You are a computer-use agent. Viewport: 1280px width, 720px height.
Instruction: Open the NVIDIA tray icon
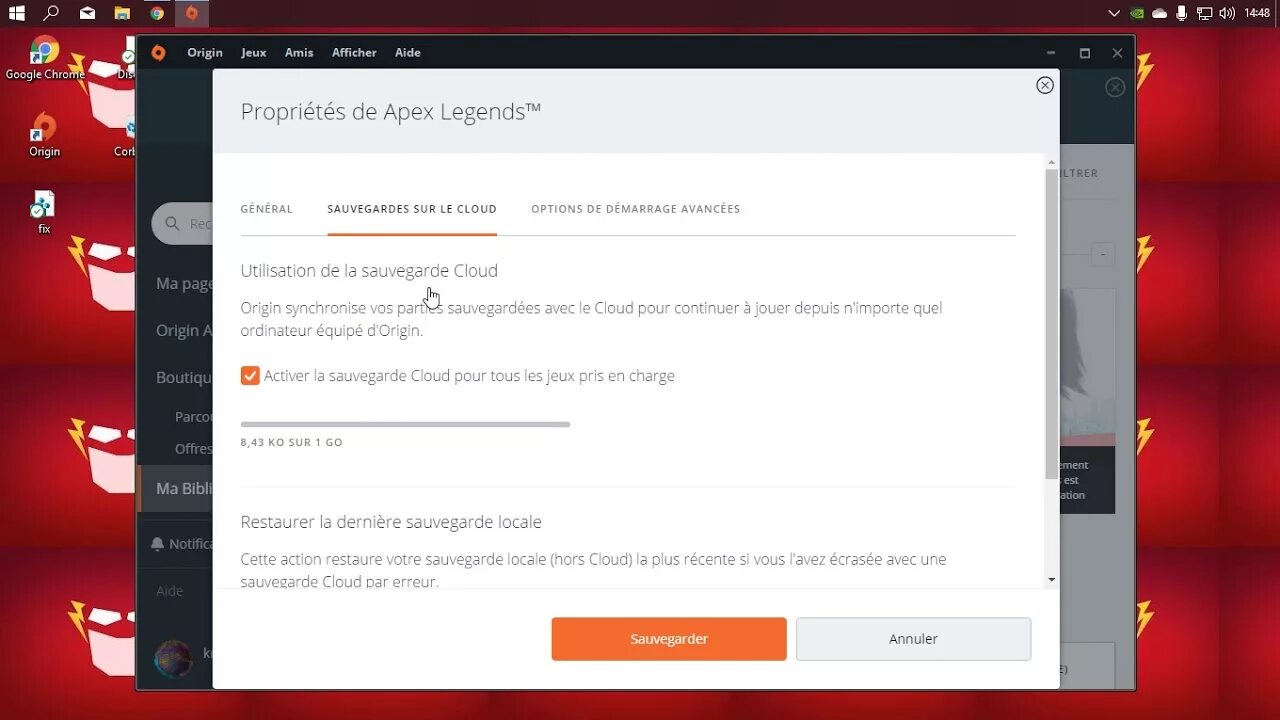1137,13
